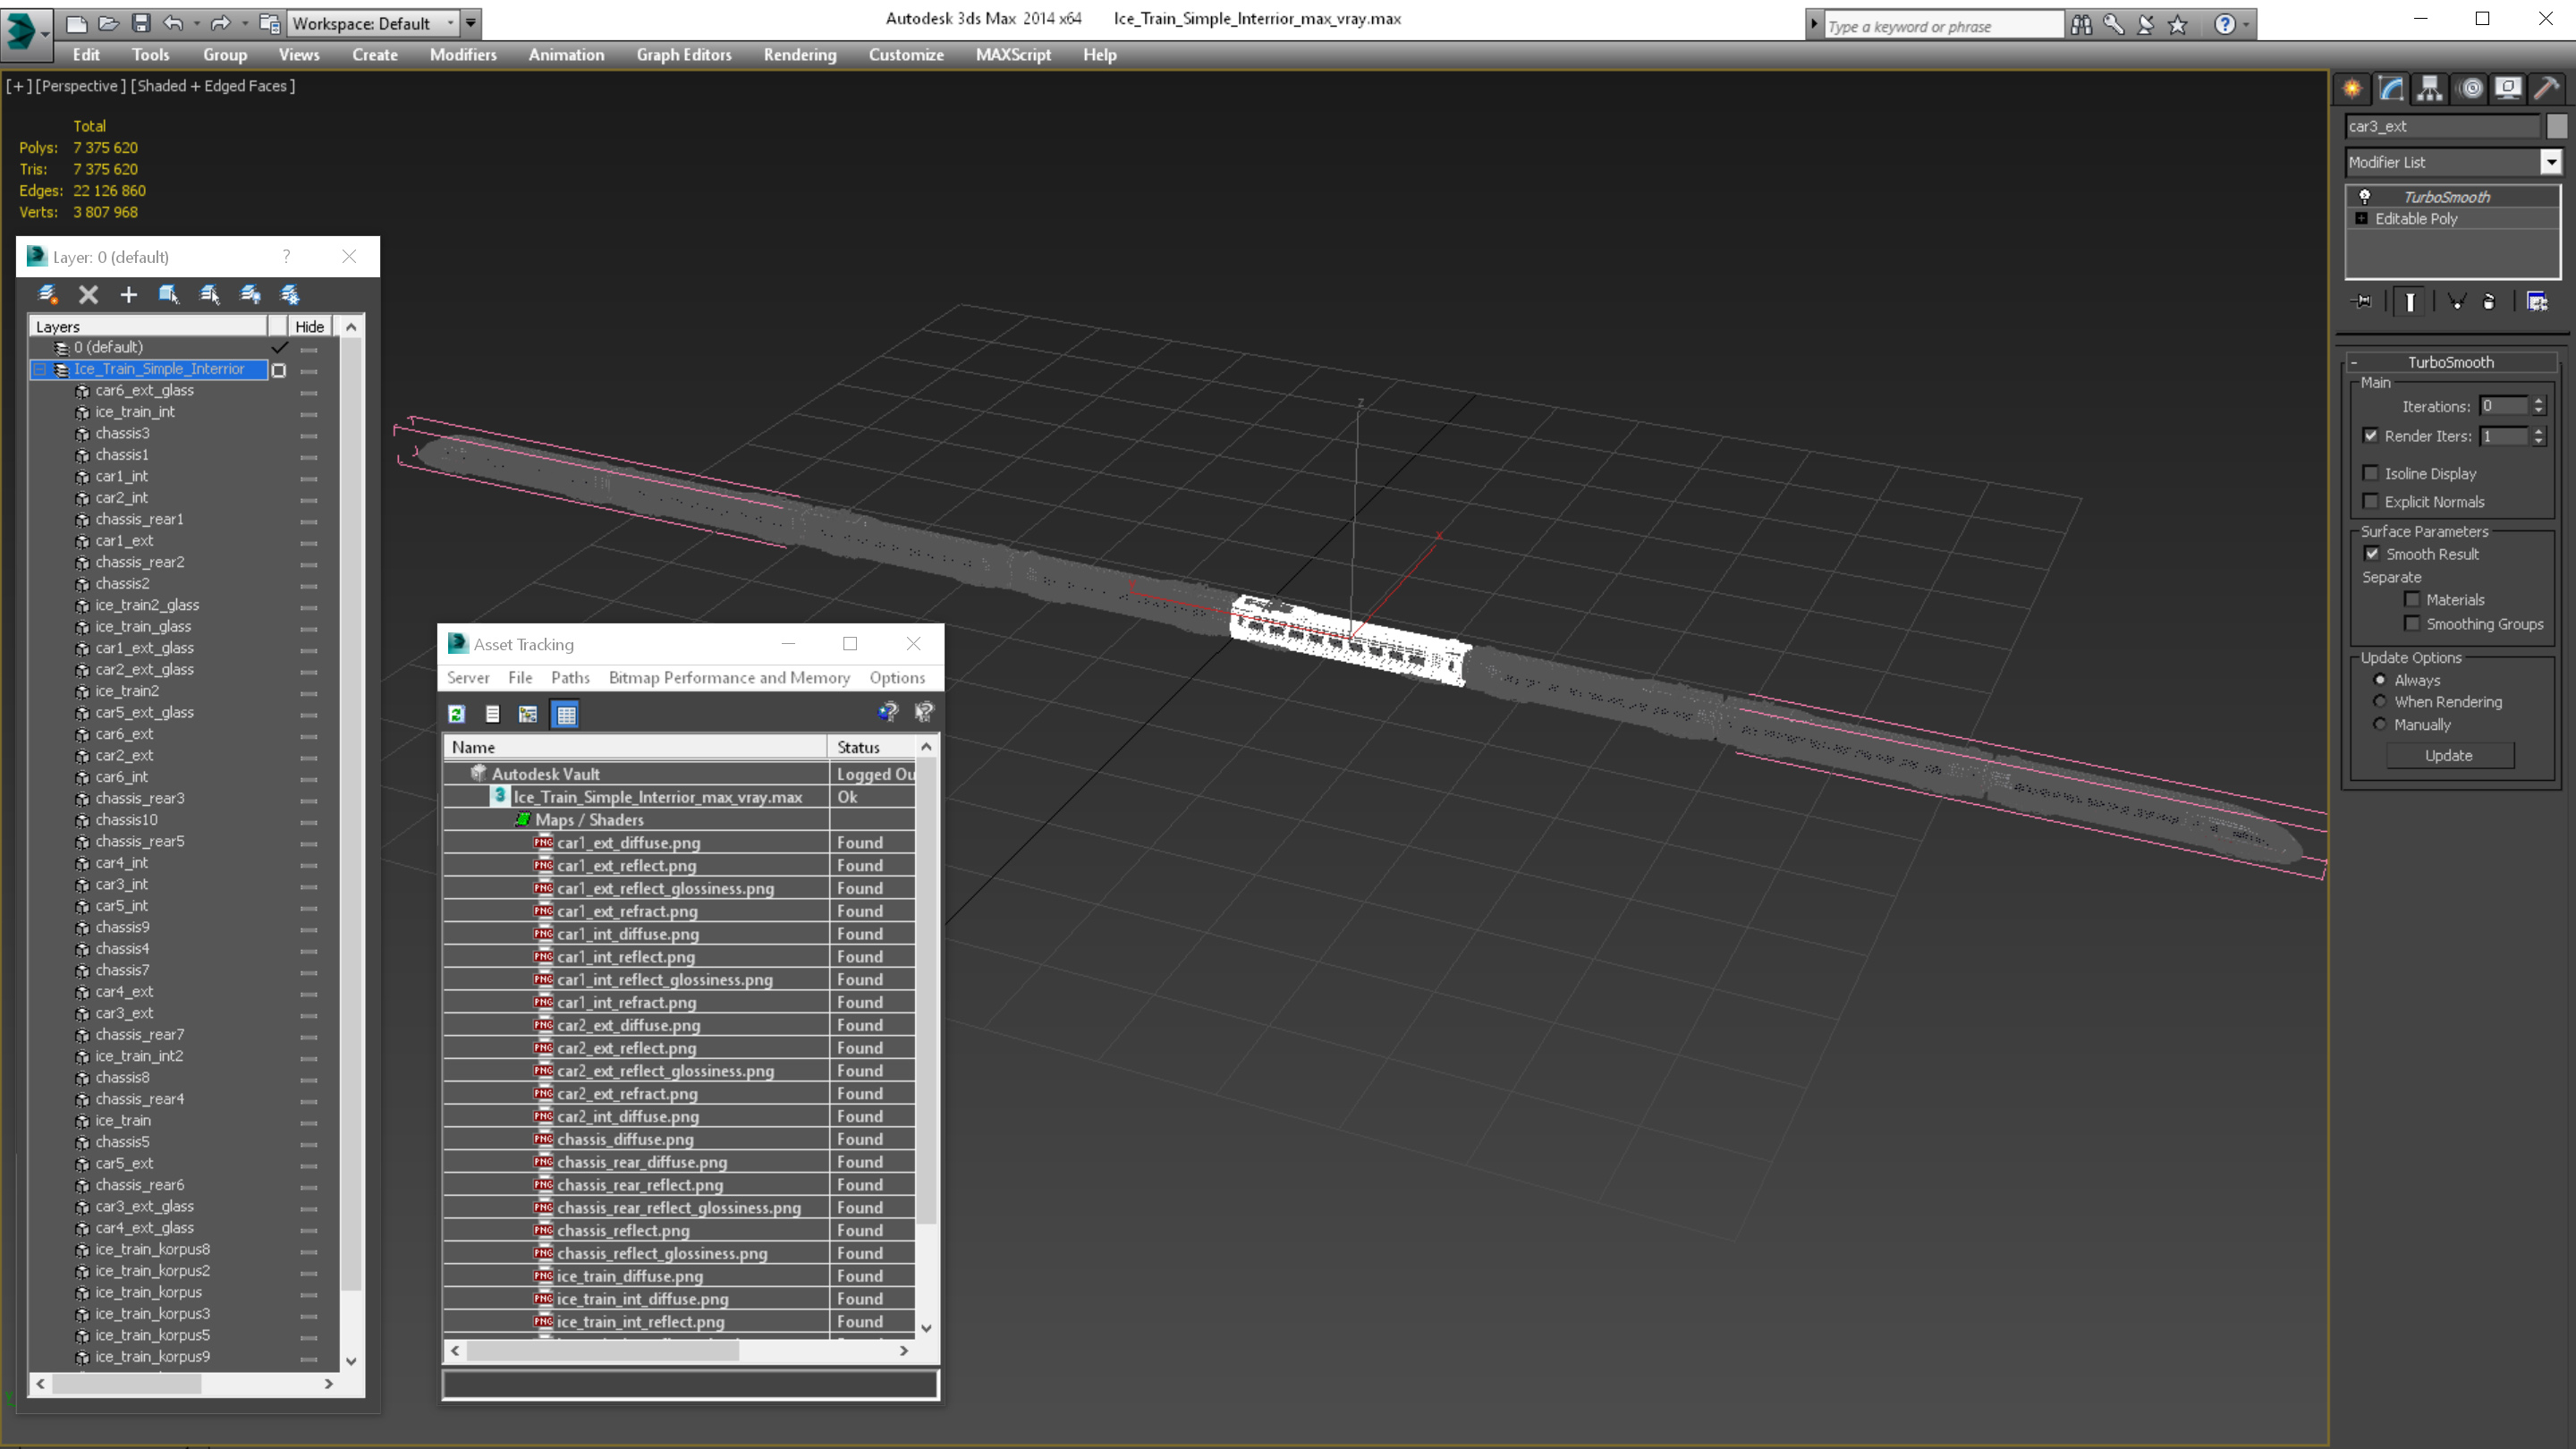
Task: Refresh the Asset Tracking list
Action: pyautogui.click(x=457, y=714)
